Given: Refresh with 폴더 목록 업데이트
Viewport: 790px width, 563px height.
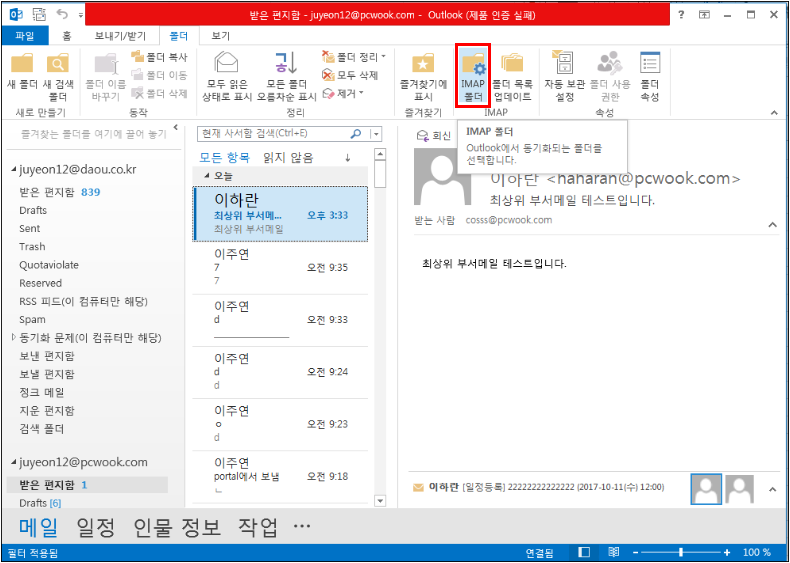Looking at the screenshot, I should (x=512, y=76).
